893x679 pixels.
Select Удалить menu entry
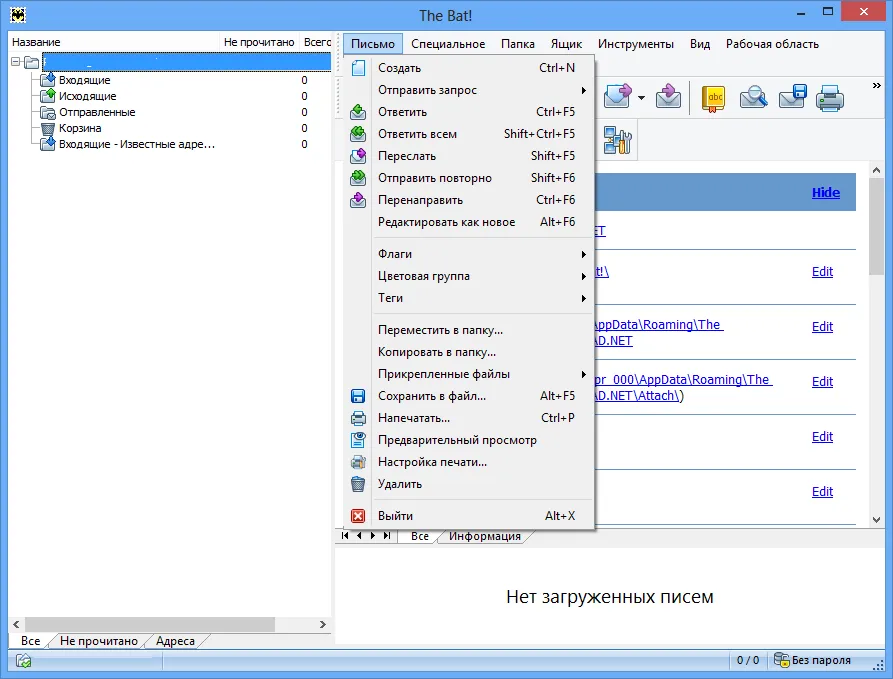click(x=469, y=484)
